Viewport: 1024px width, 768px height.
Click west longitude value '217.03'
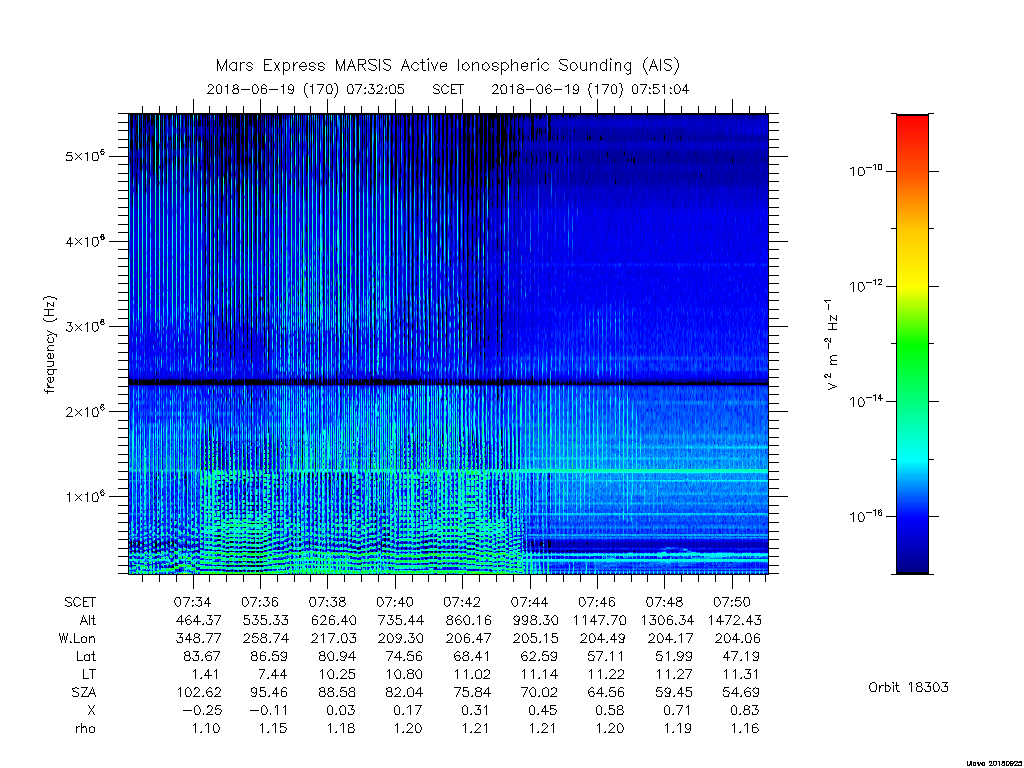point(334,638)
